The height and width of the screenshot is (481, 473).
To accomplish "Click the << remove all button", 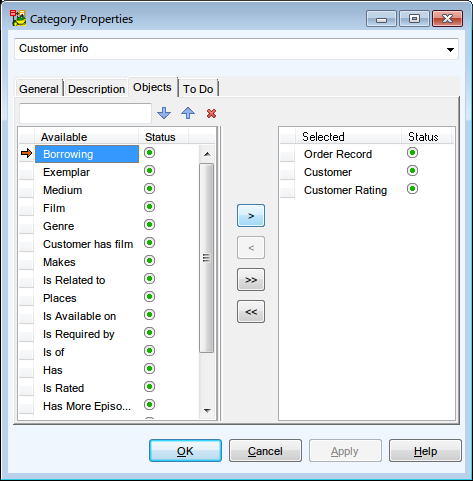I will (x=251, y=312).
